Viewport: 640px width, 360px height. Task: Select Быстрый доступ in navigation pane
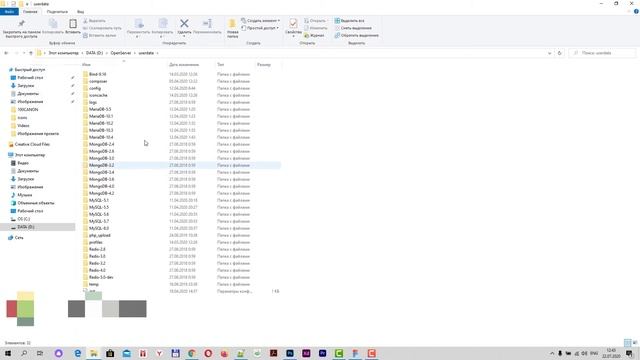(x=29, y=70)
